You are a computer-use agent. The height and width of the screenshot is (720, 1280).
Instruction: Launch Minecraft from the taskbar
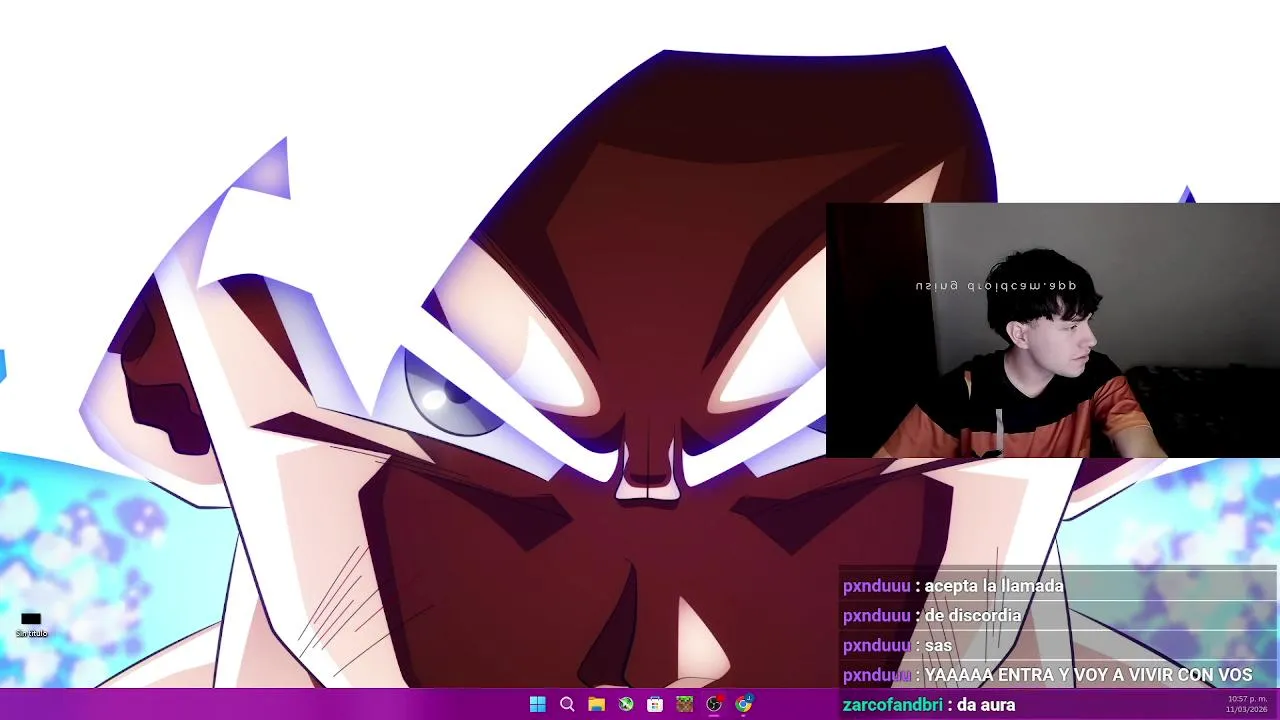pos(684,704)
